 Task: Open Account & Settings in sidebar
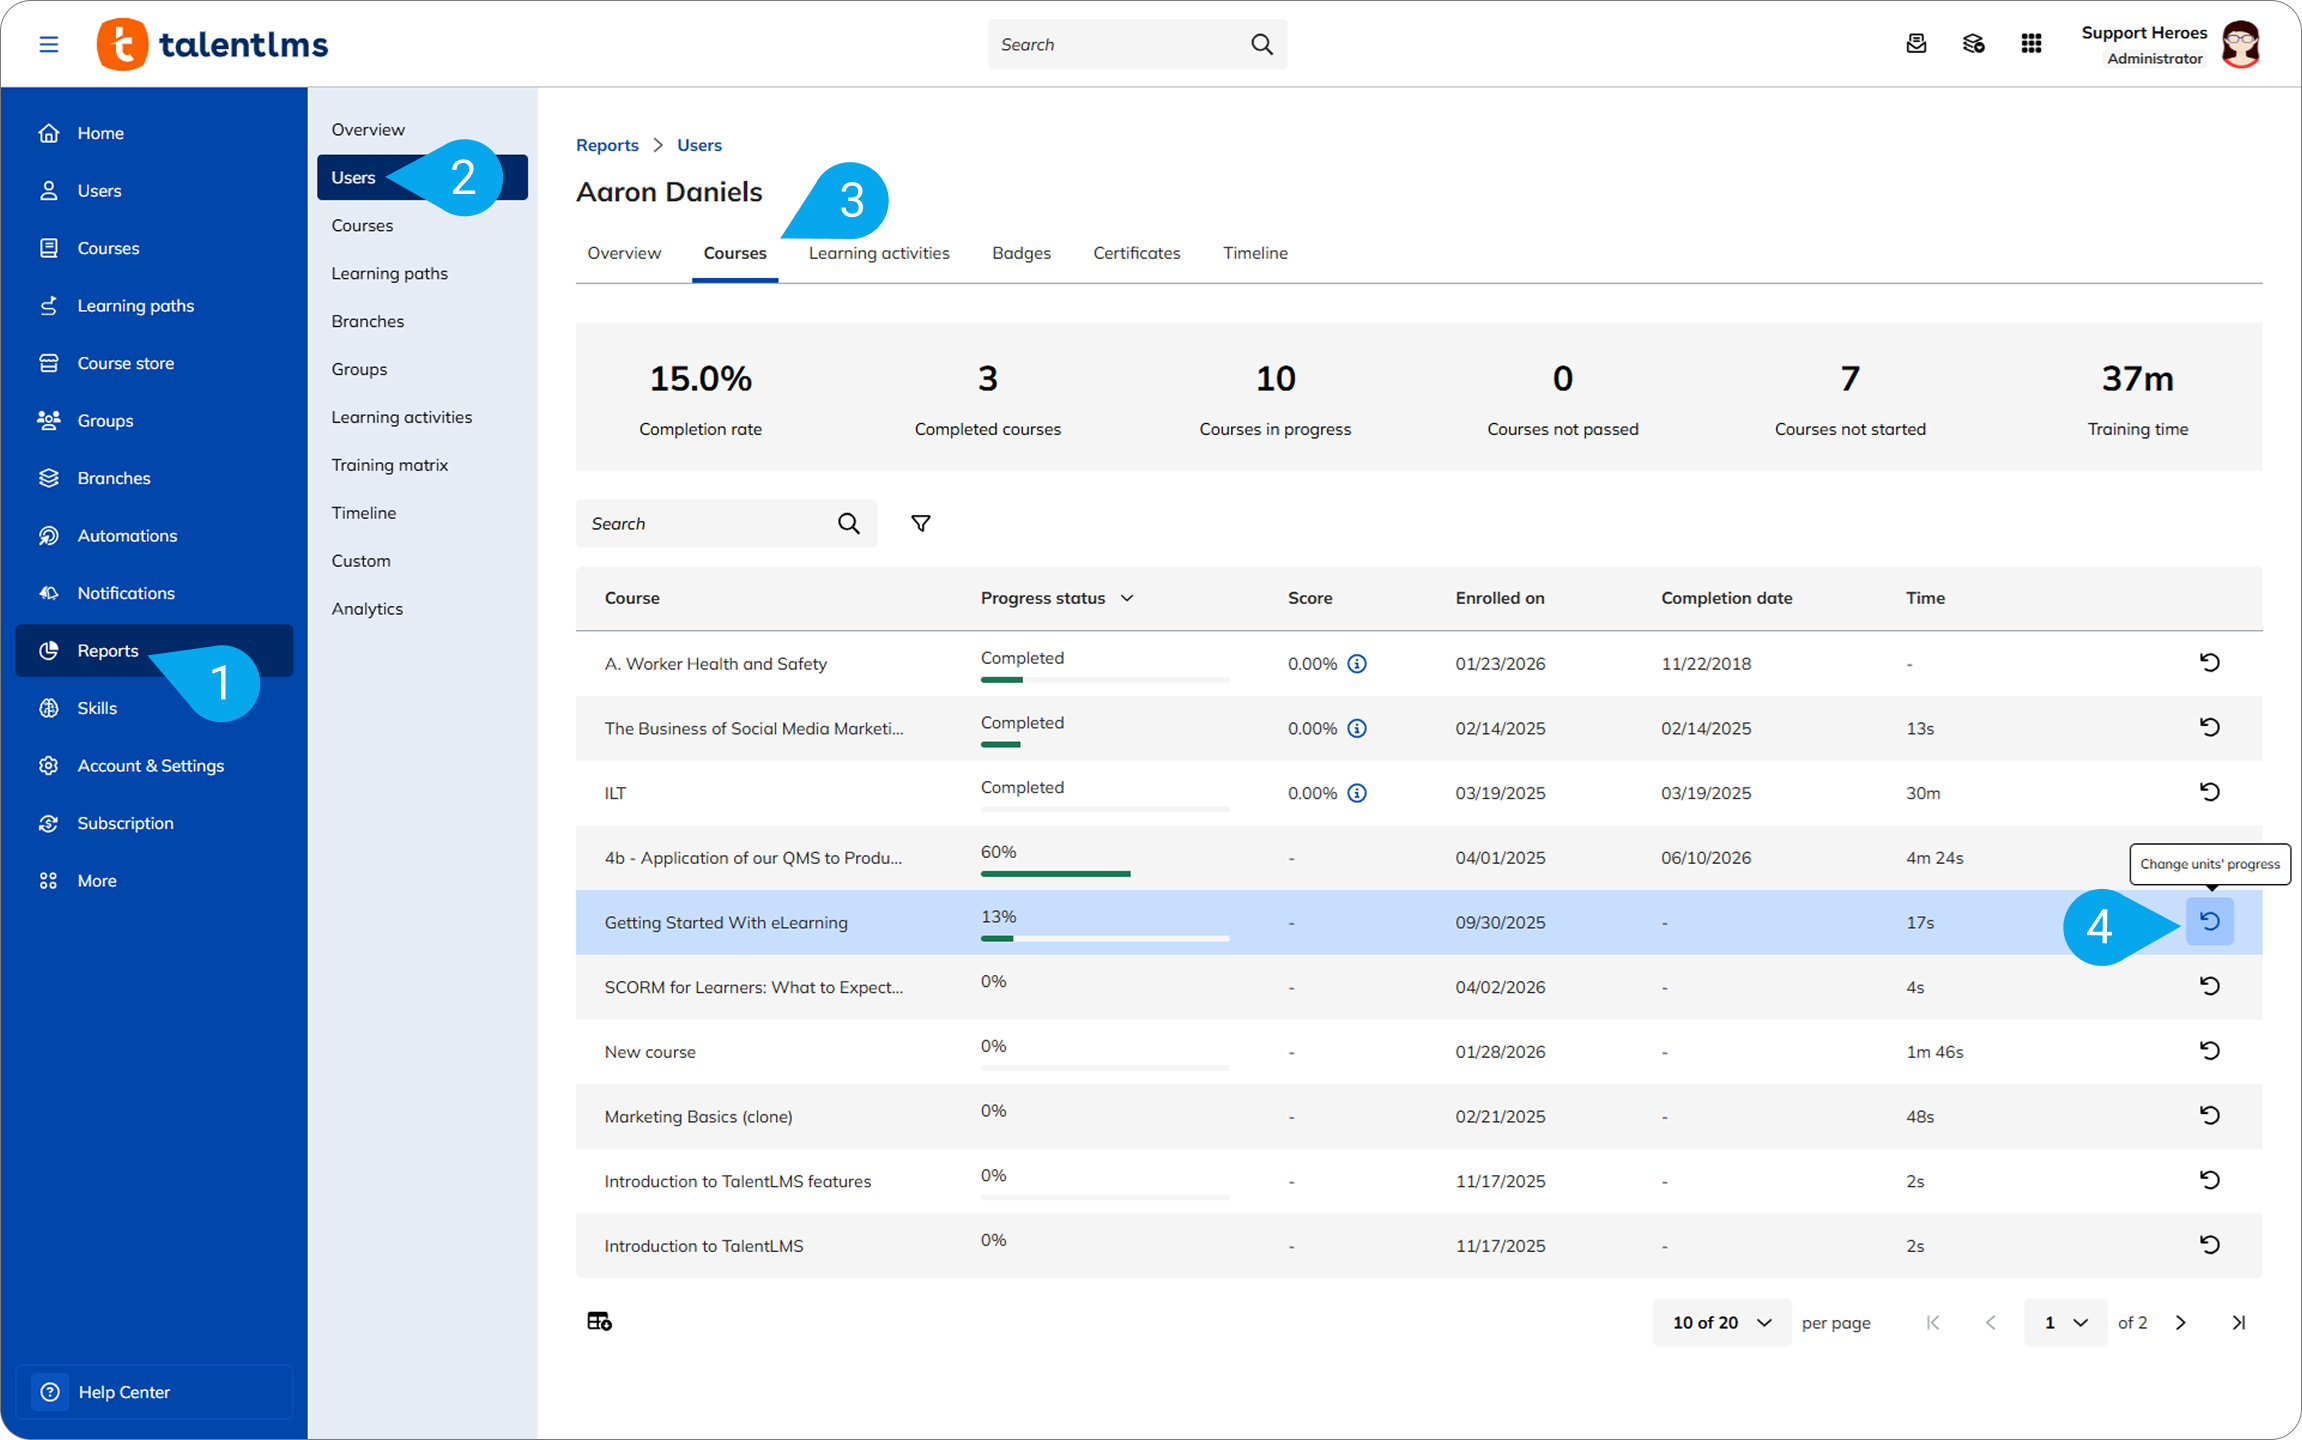(x=154, y=766)
